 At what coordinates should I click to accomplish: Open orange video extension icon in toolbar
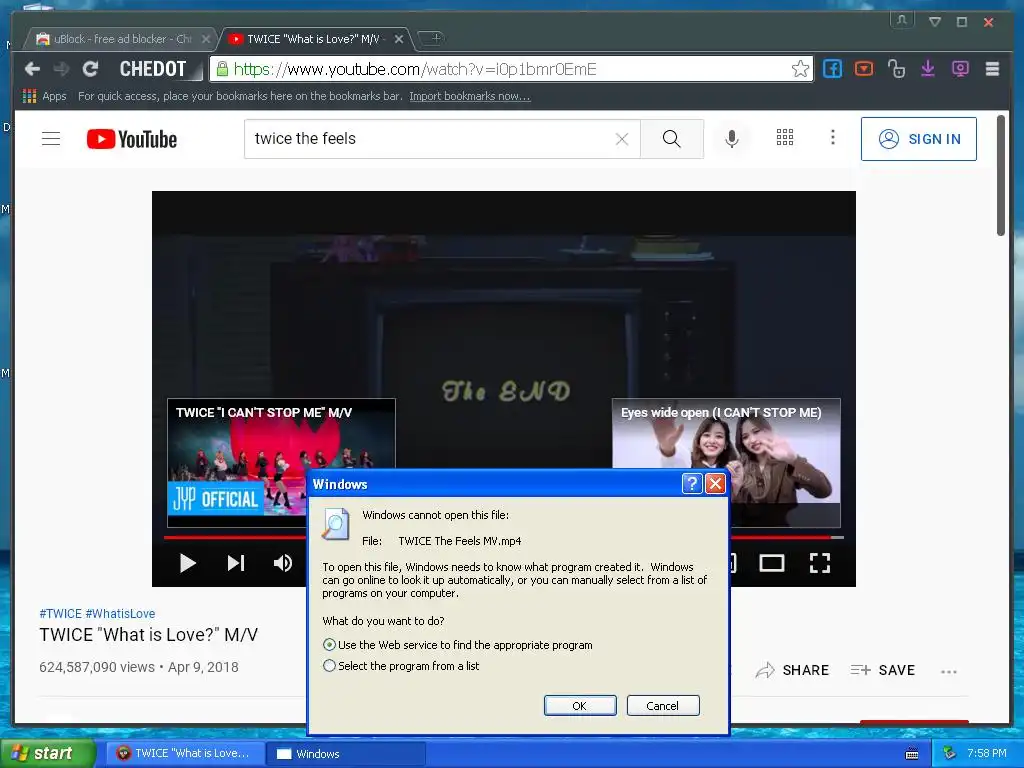click(864, 69)
